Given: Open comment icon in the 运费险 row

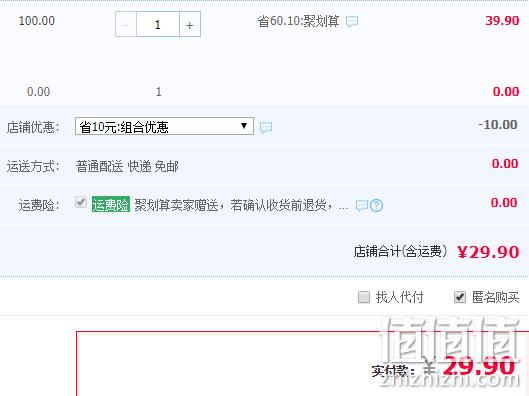Looking at the screenshot, I should (362, 205).
